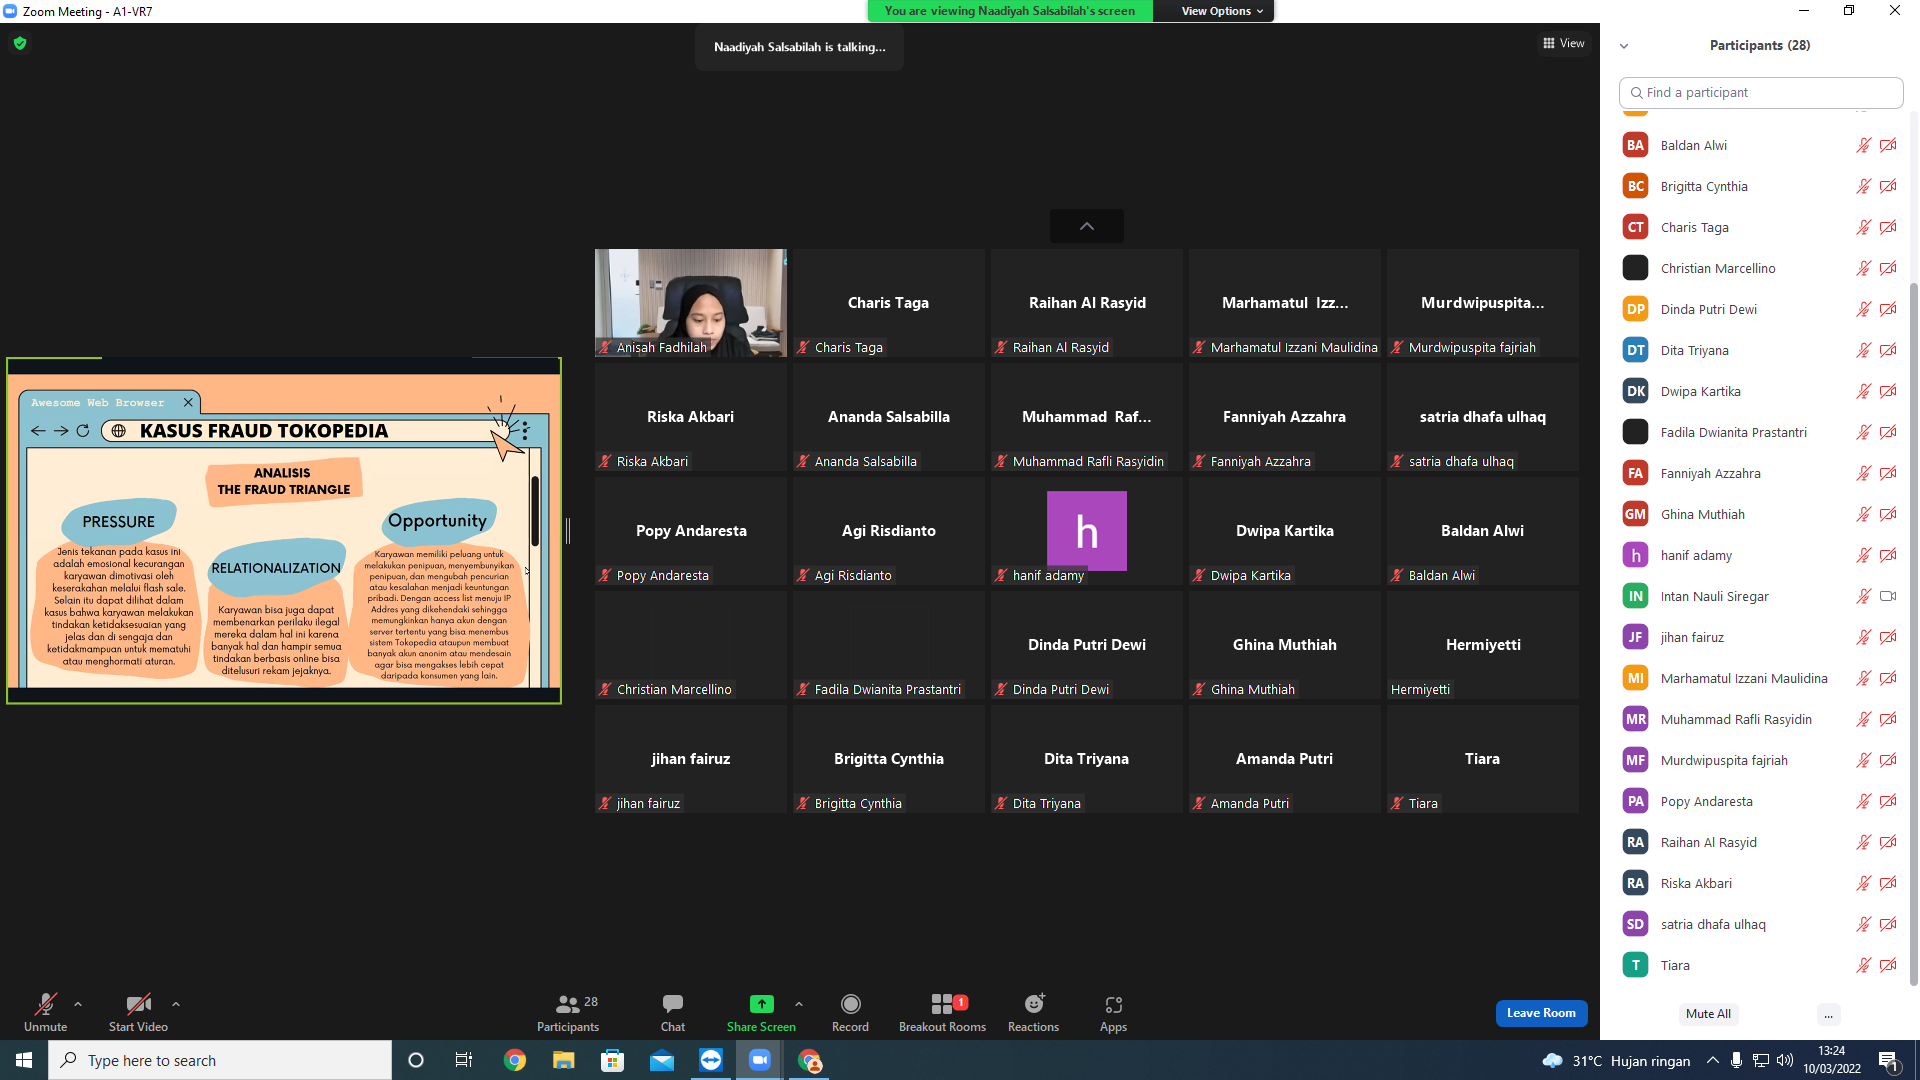Click the Mute All button
Viewport: 1920px width, 1080px height.
1708,1014
